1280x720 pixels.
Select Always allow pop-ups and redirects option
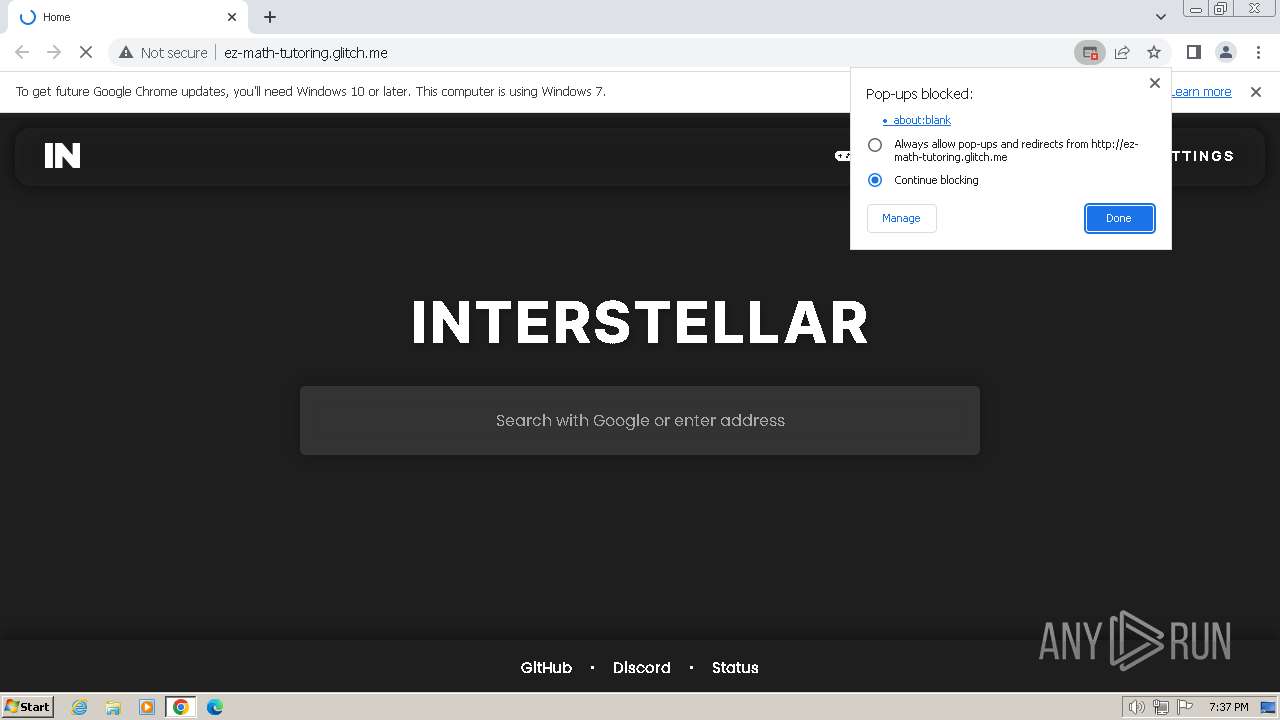pos(875,145)
